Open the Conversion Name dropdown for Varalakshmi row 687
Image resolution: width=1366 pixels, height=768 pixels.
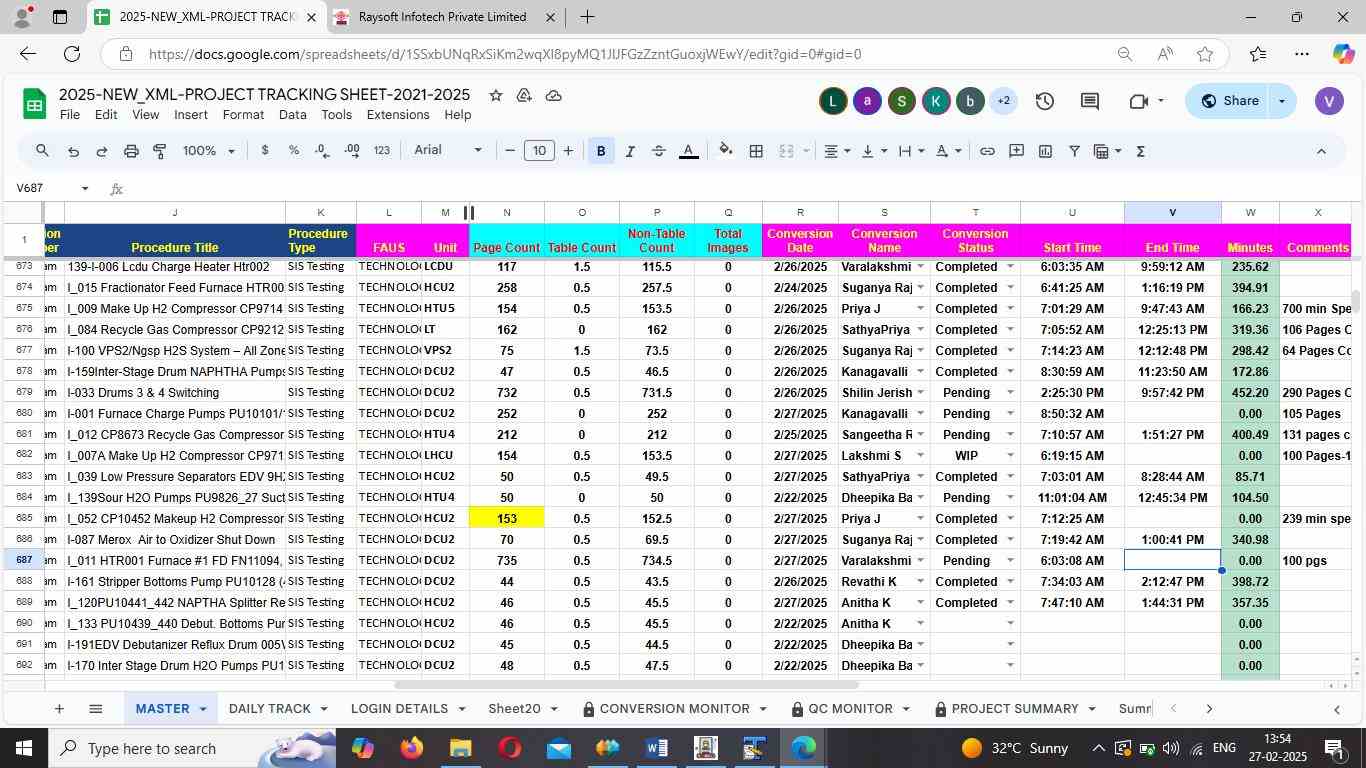[920, 561]
